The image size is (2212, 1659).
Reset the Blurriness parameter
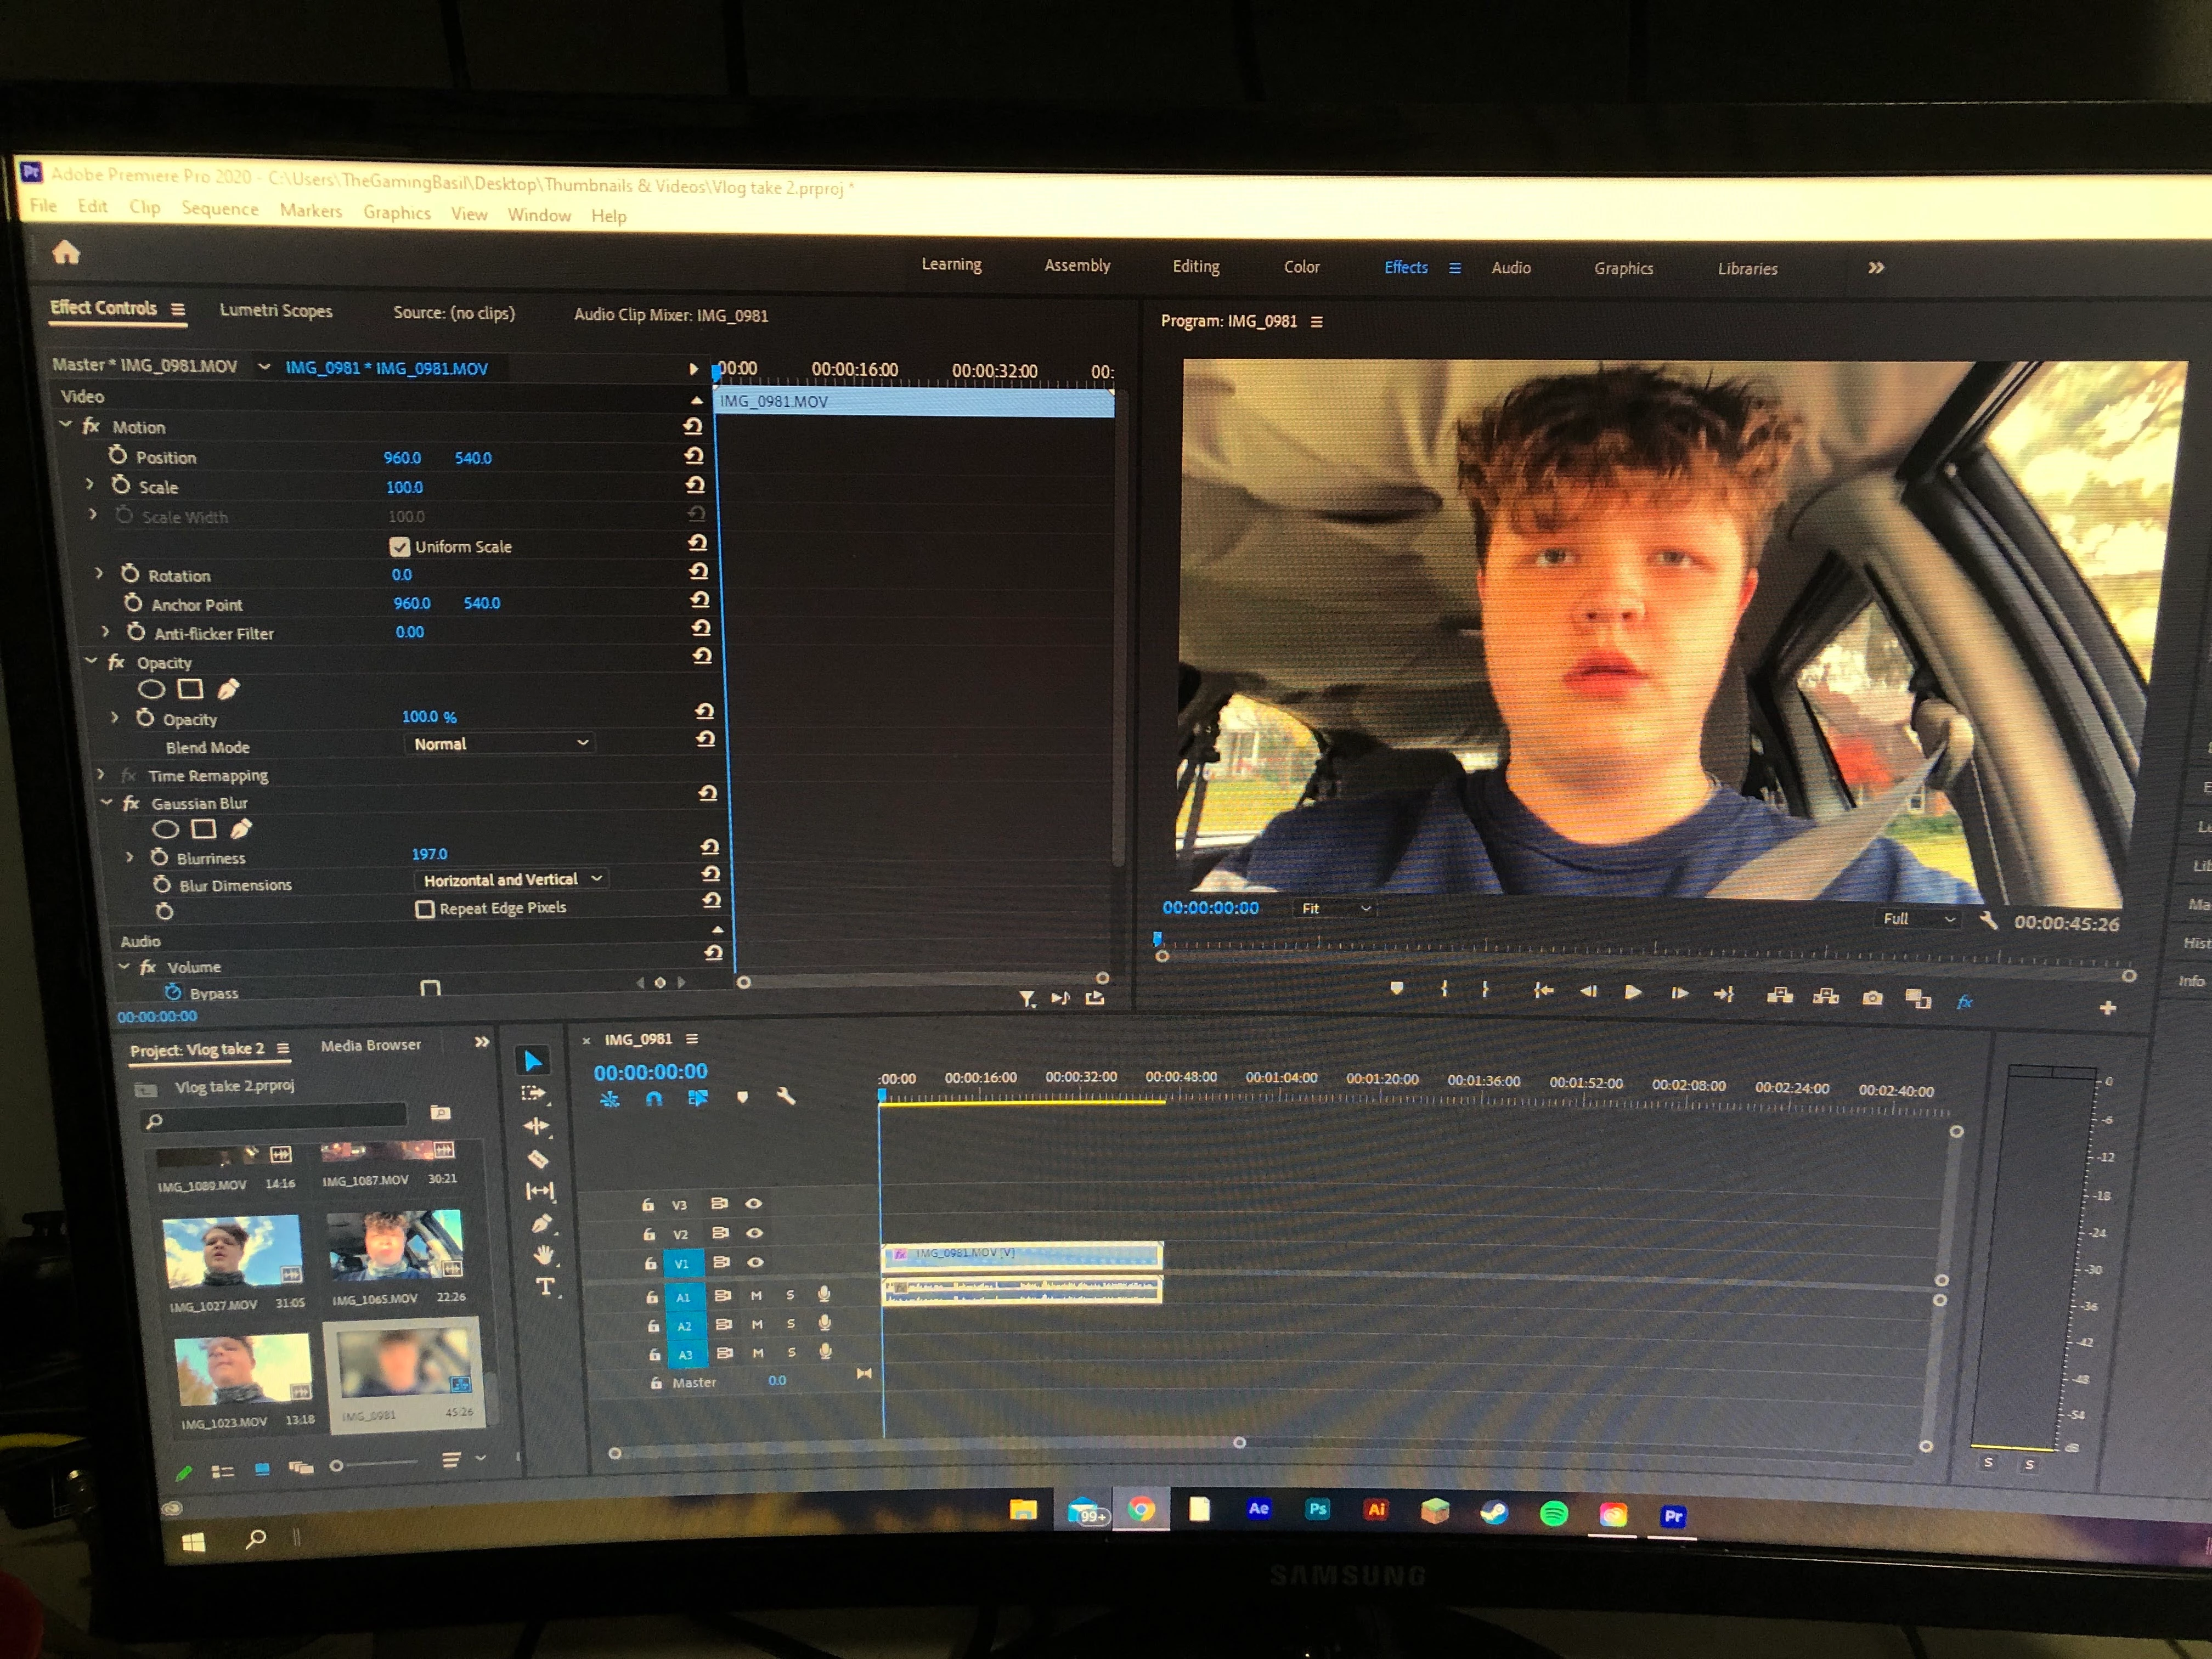click(709, 847)
